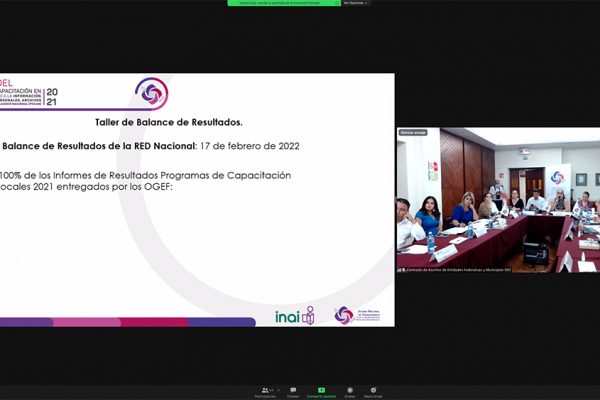The width and height of the screenshot is (600, 400).
Task: Click the inai logo on slide
Action: click(295, 316)
